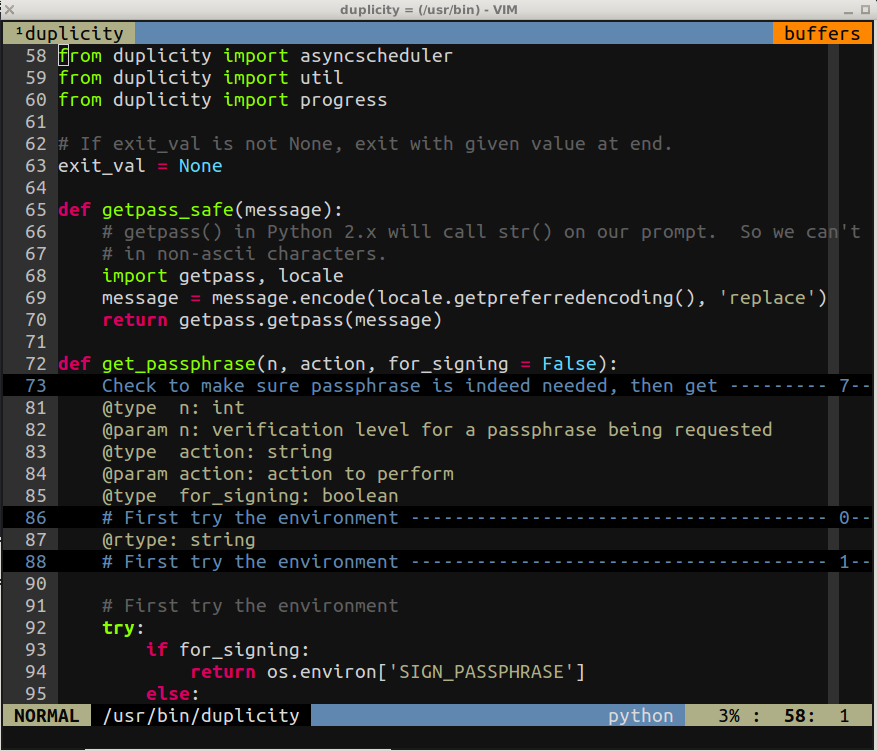
Task: Click the superscript buffer number on duplicity tab
Action: pyautogui.click(x=22, y=31)
